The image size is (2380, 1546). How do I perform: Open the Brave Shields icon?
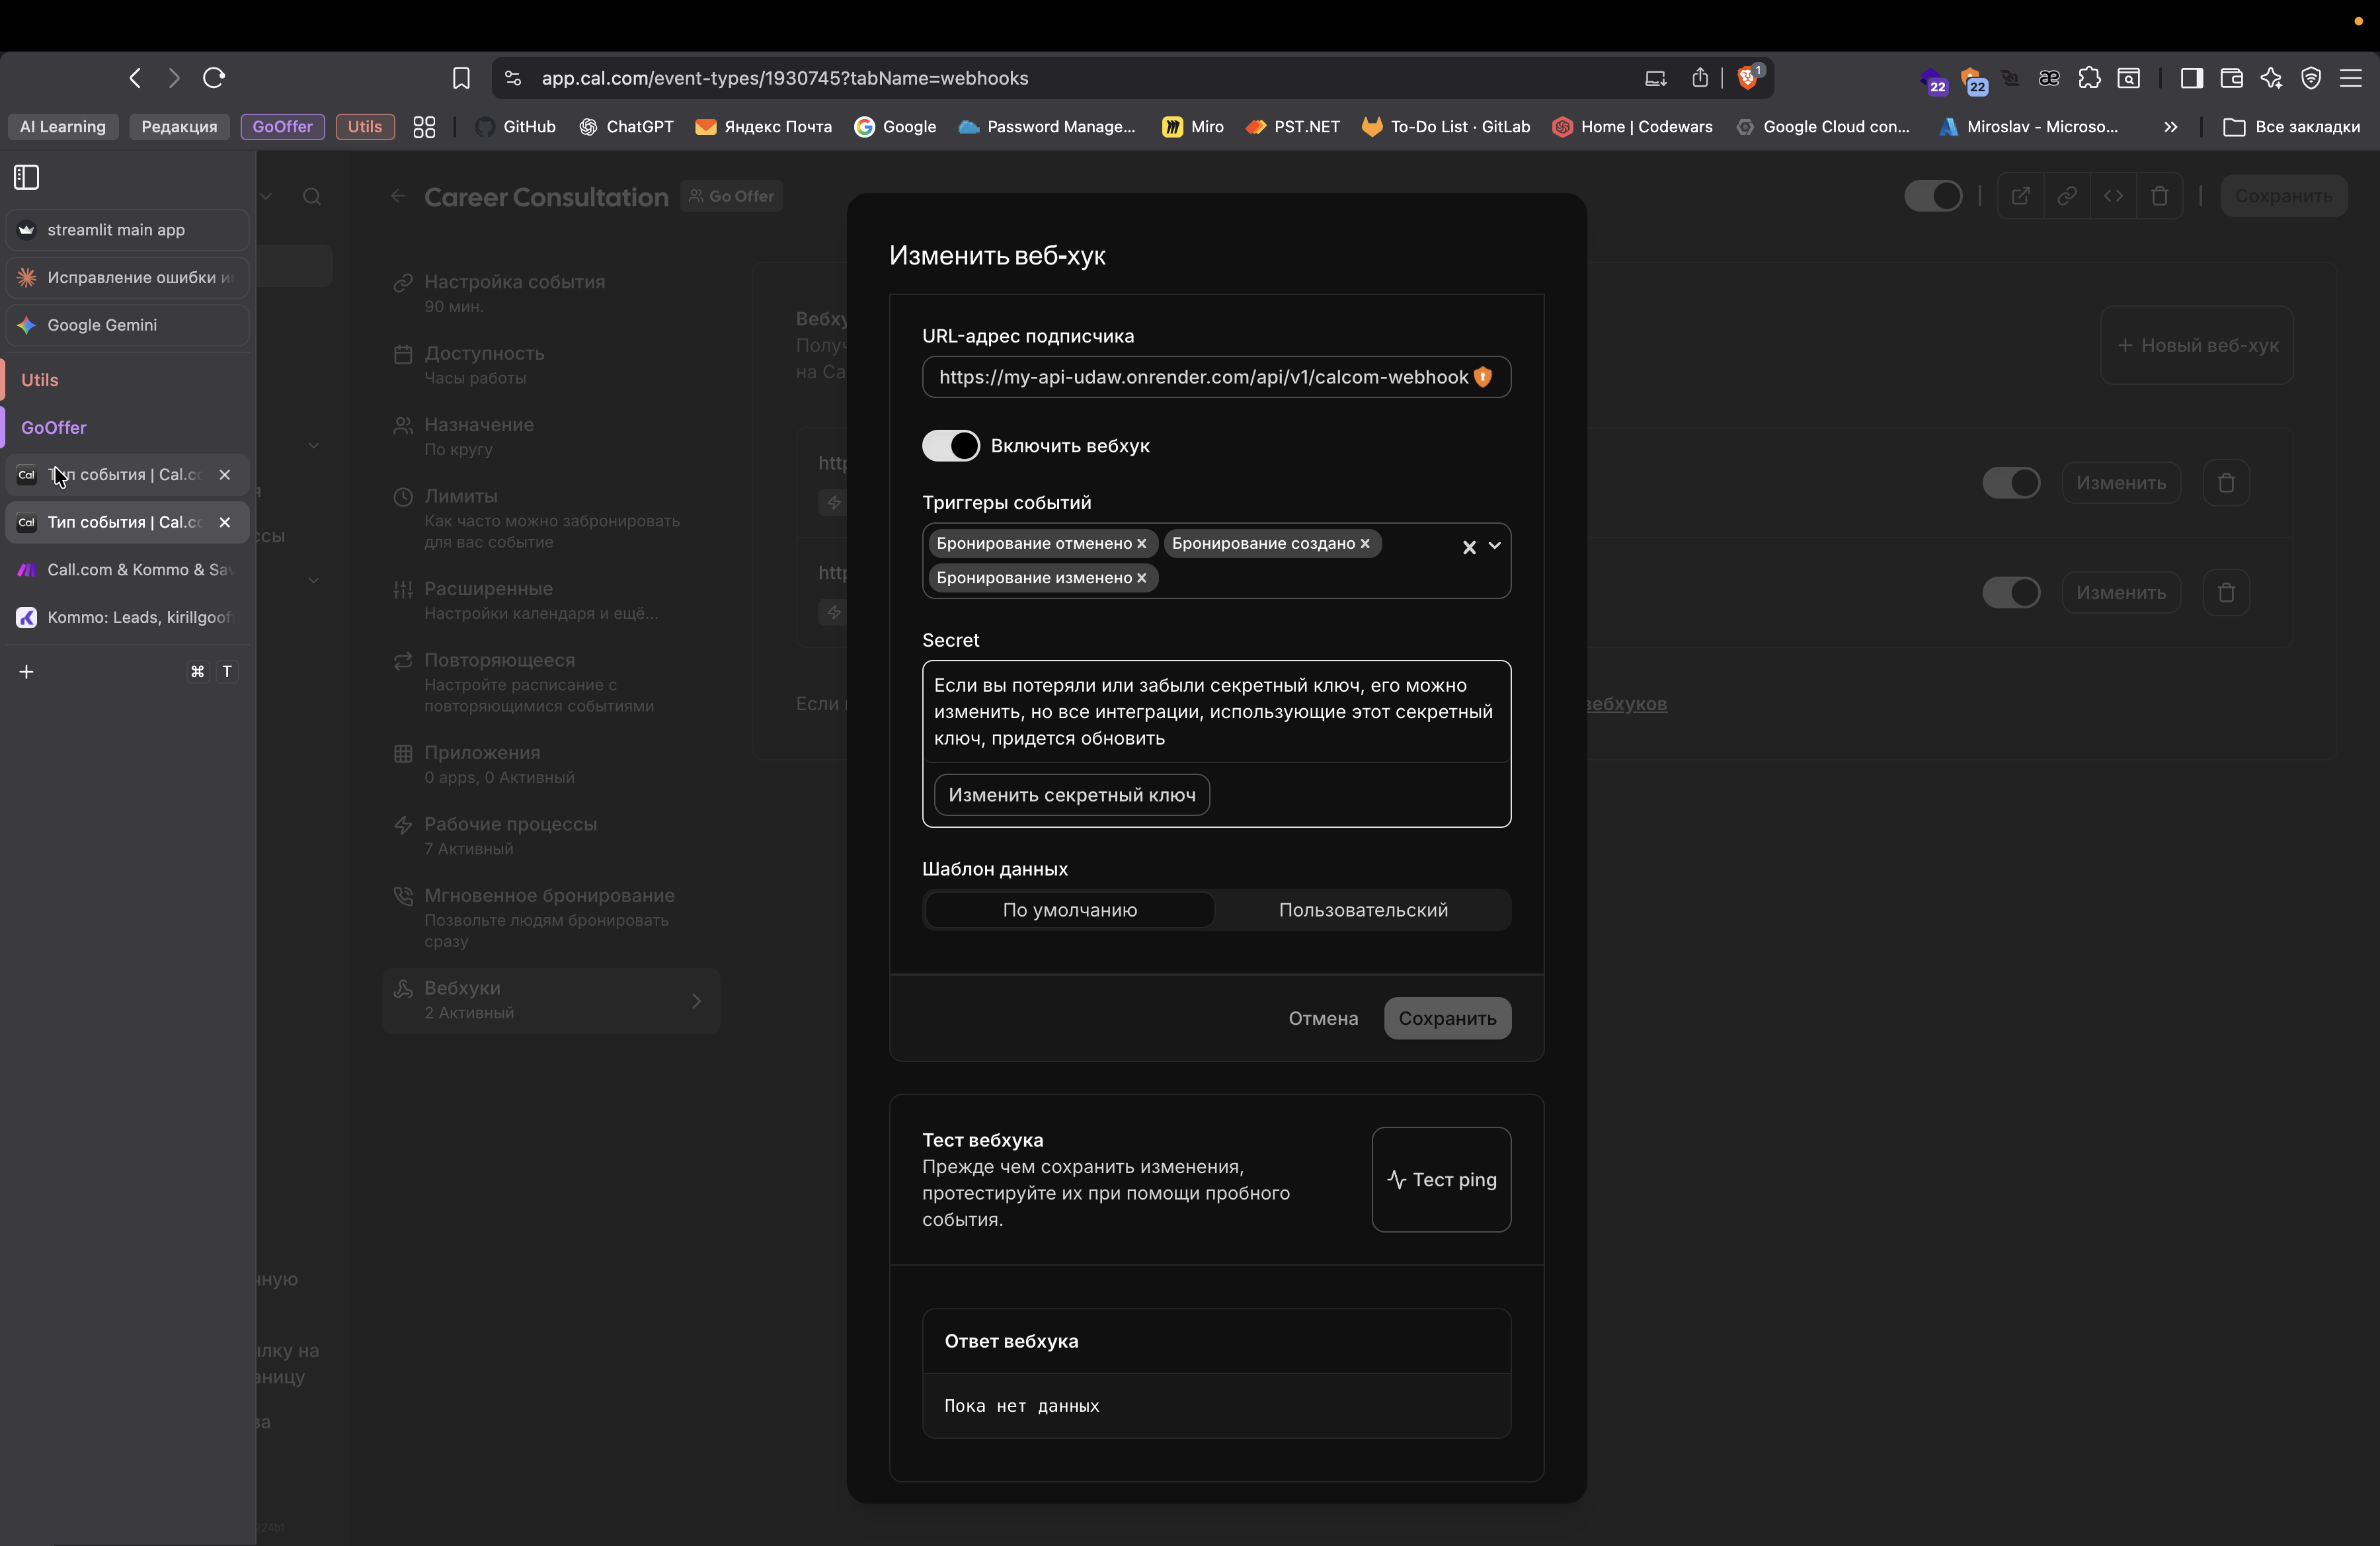point(1748,78)
